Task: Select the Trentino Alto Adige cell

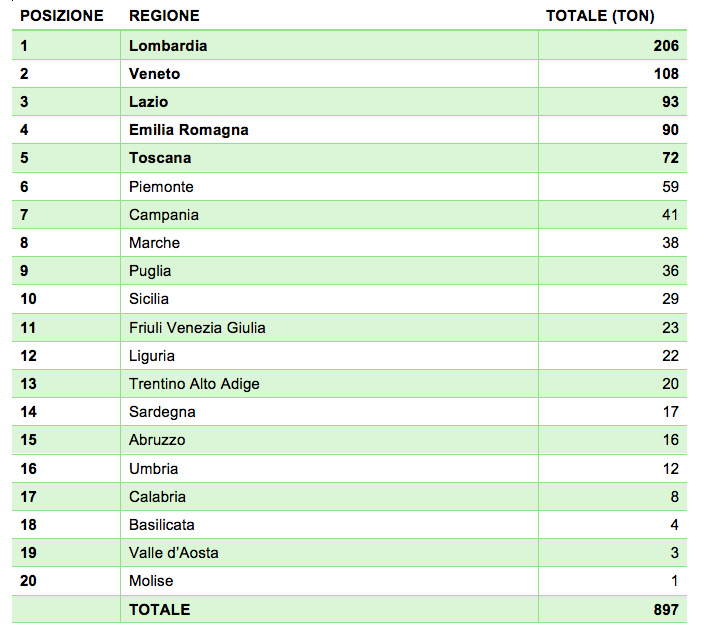Action: point(194,384)
